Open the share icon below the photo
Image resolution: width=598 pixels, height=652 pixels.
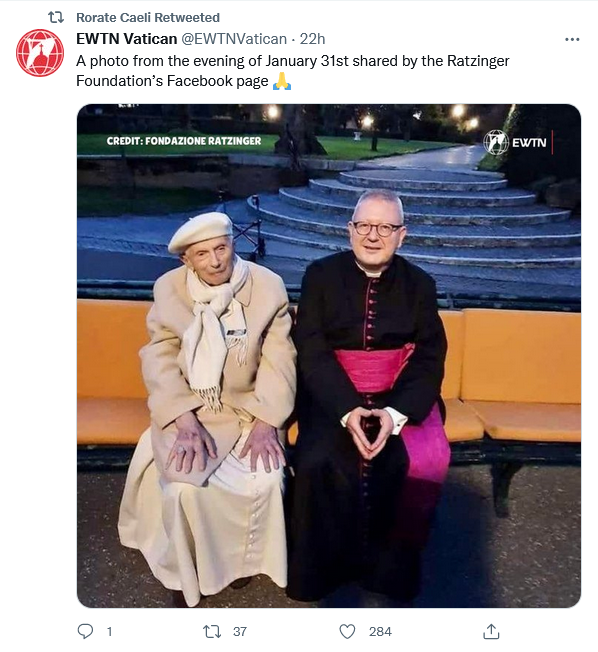[x=491, y=631]
